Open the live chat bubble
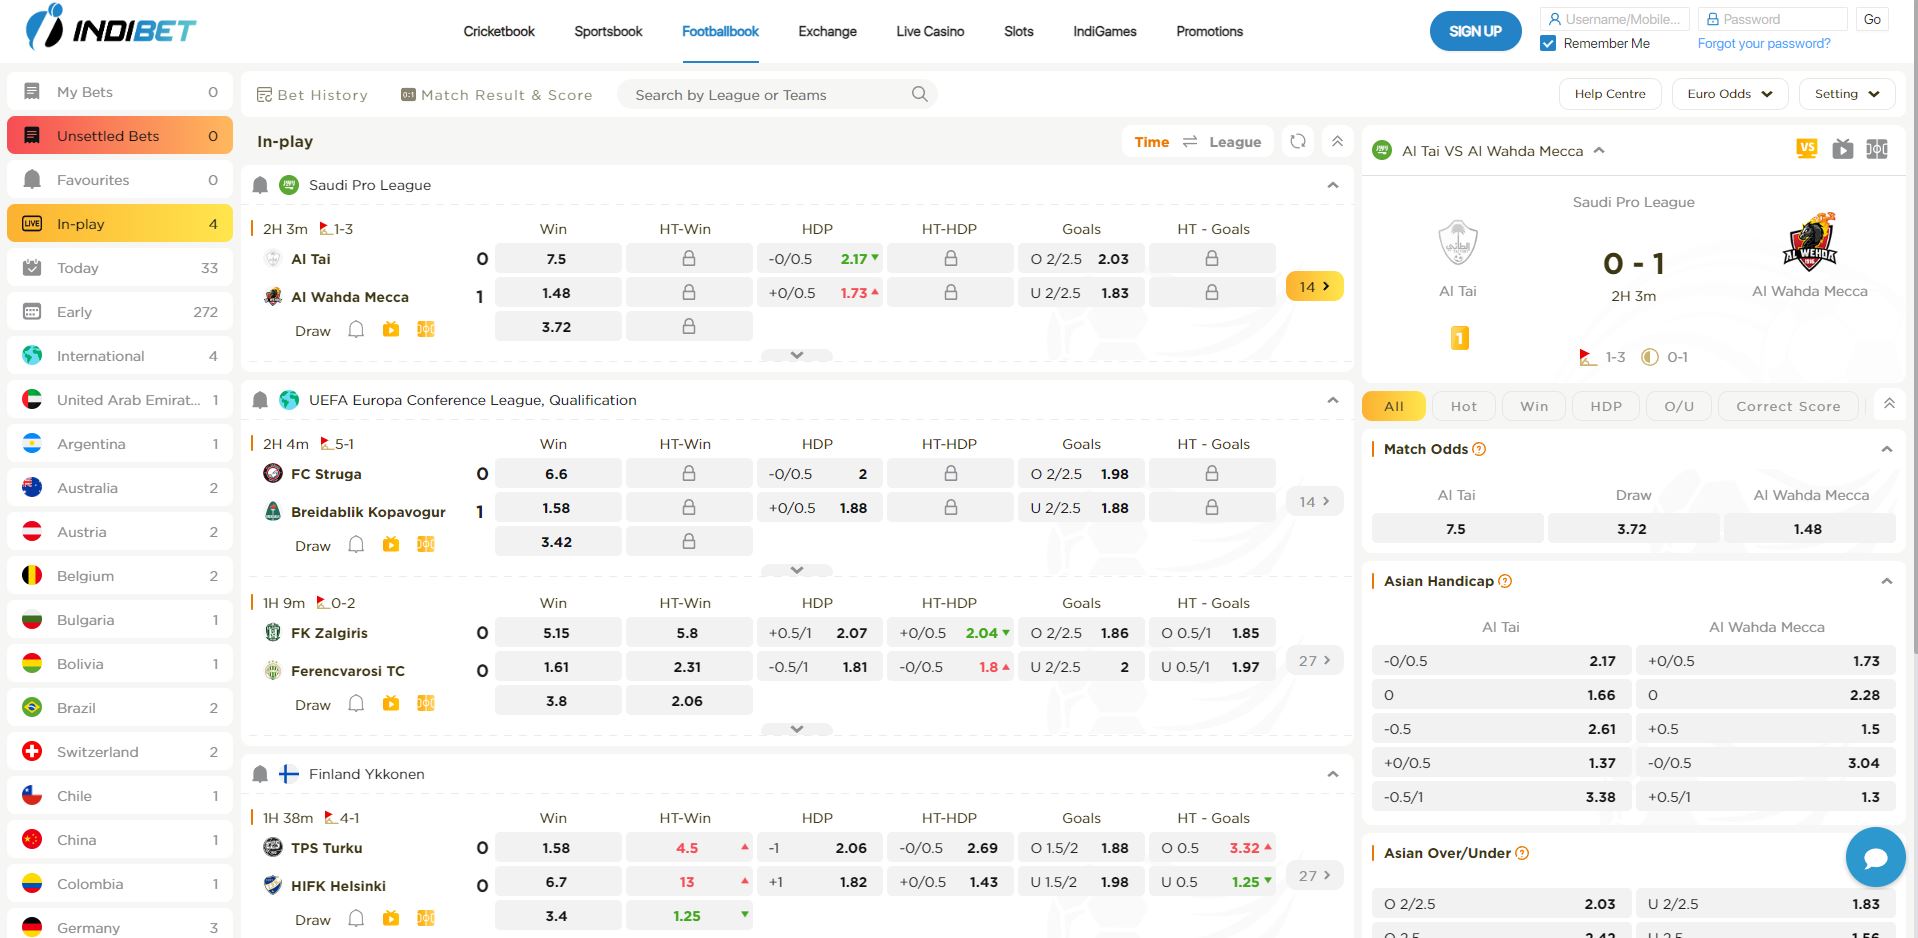This screenshot has height=938, width=1918. click(x=1875, y=857)
